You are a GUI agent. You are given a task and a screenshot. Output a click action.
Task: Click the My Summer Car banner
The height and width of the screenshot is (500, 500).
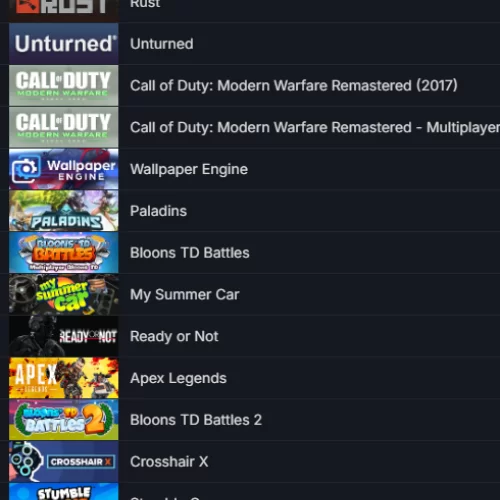pyautogui.click(x=64, y=294)
